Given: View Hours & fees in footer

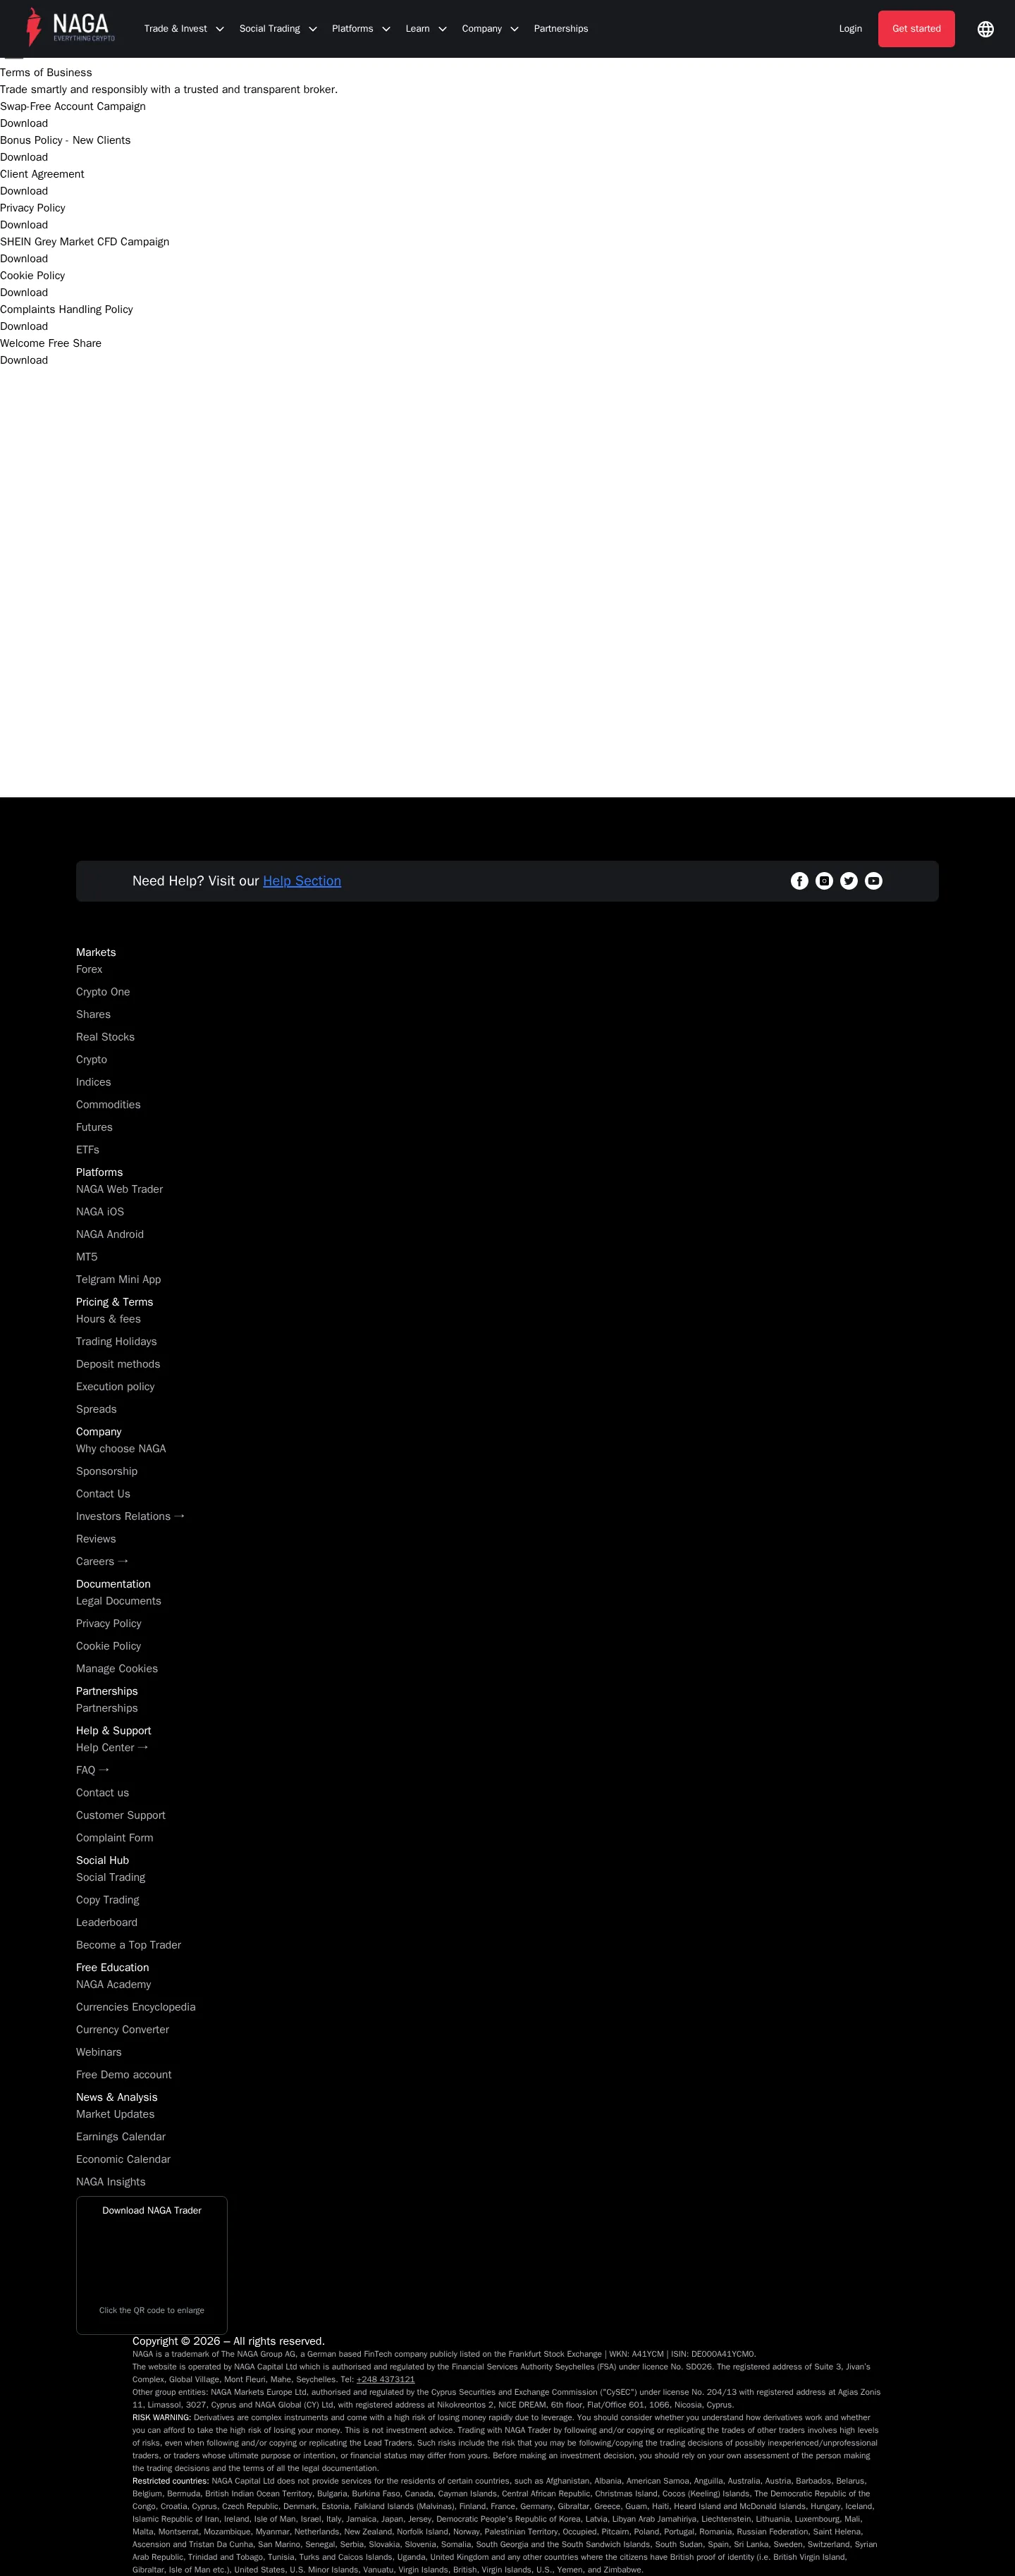Looking at the screenshot, I should coord(108,1319).
